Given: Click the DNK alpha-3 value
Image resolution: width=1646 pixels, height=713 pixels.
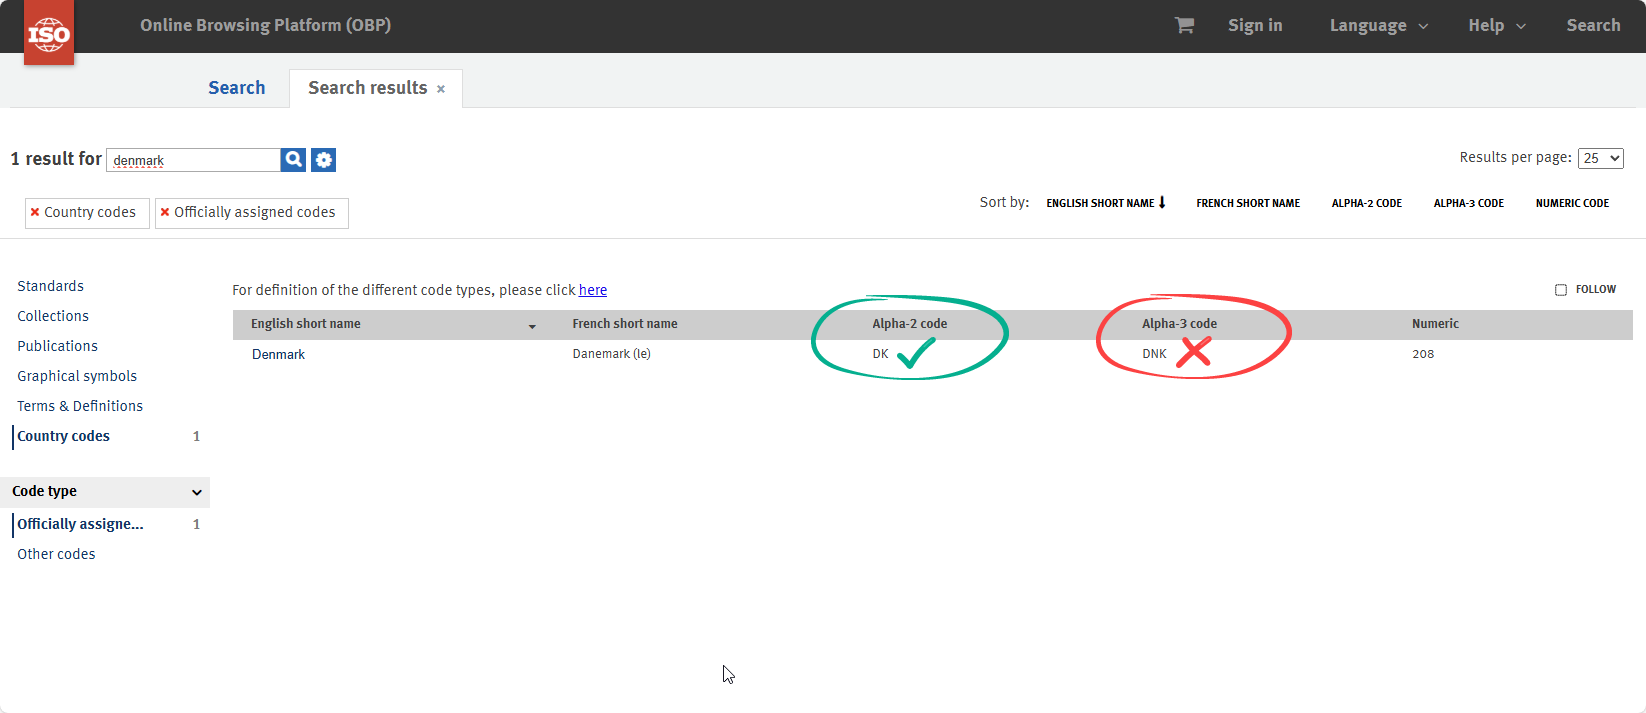Looking at the screenshot, I should pos(1154,354).
